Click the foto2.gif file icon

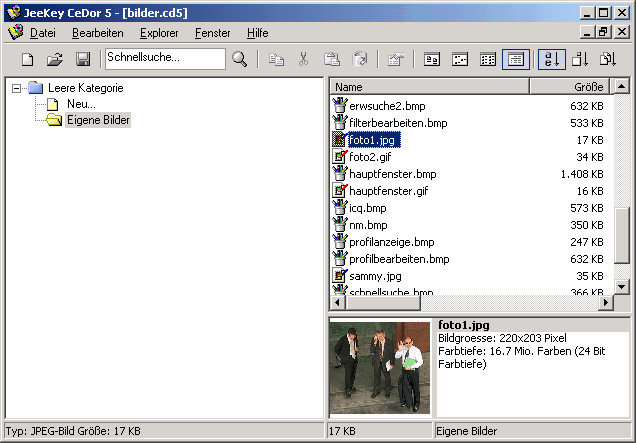point(339,157)
